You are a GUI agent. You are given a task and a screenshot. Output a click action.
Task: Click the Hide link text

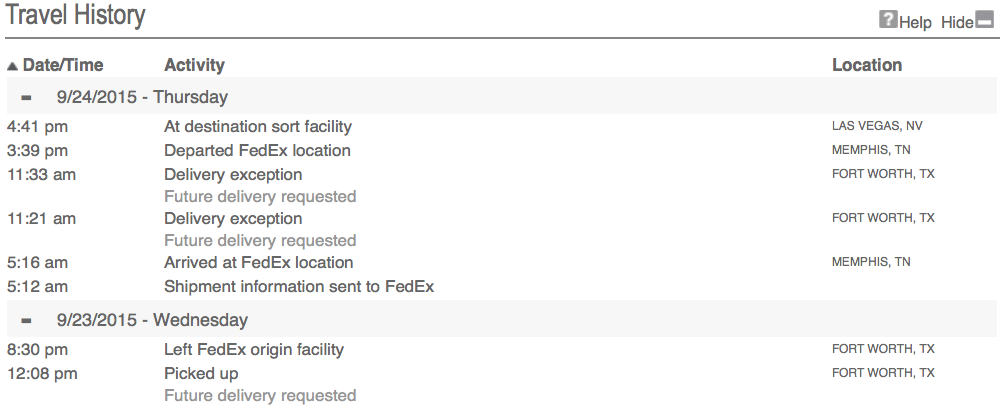point(958,22)
